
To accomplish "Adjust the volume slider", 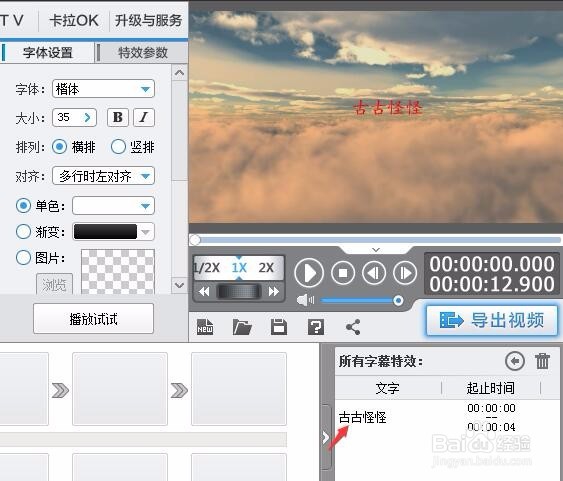I will (362, 300).
